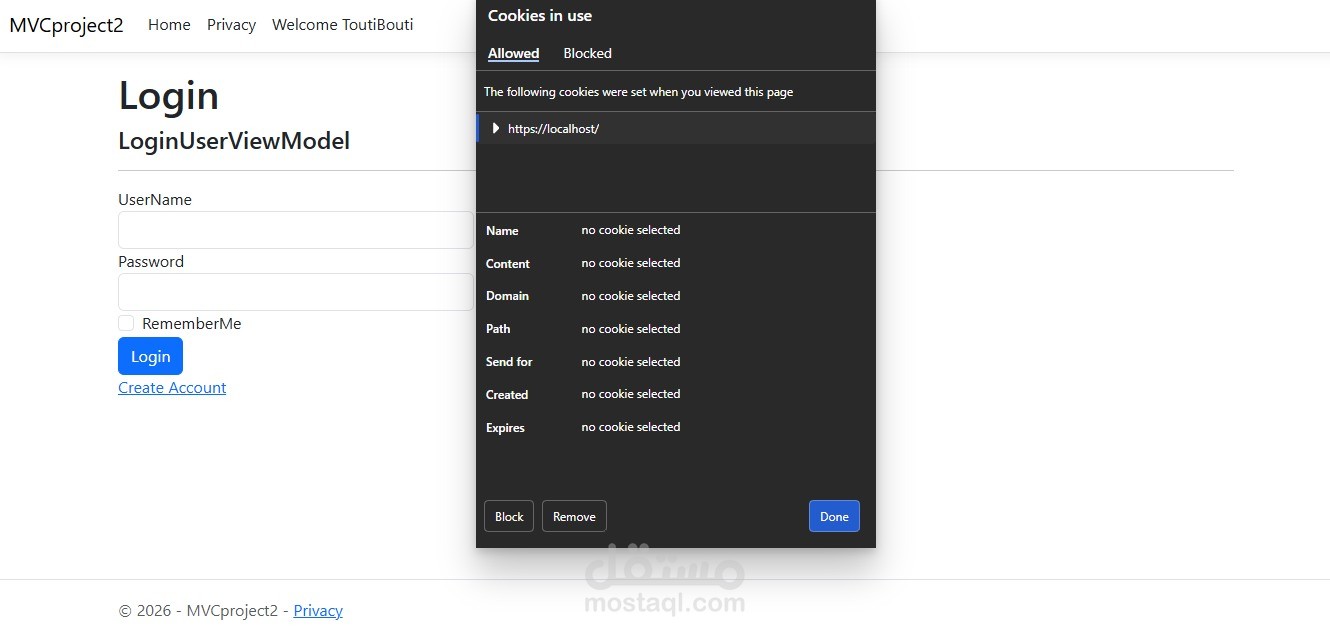The image size is (1330, 630).
Task: Open the footer Privacy link
Action: (x=318, y=611)
